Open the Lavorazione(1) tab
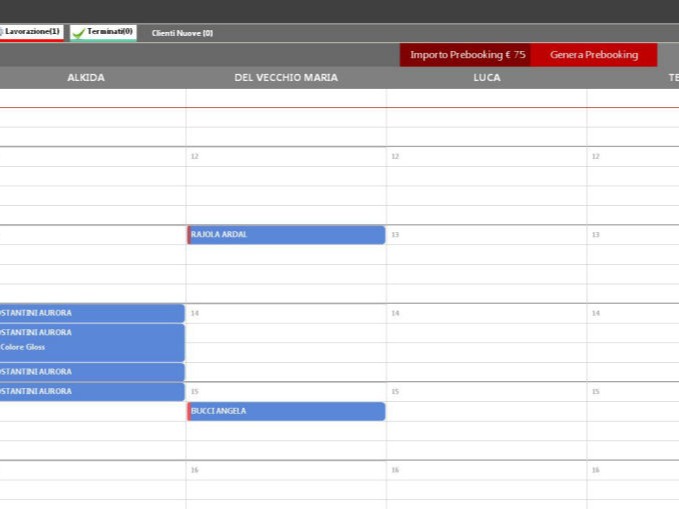Image resolution: width=679 pixels, height=509 pixels. 31,32
